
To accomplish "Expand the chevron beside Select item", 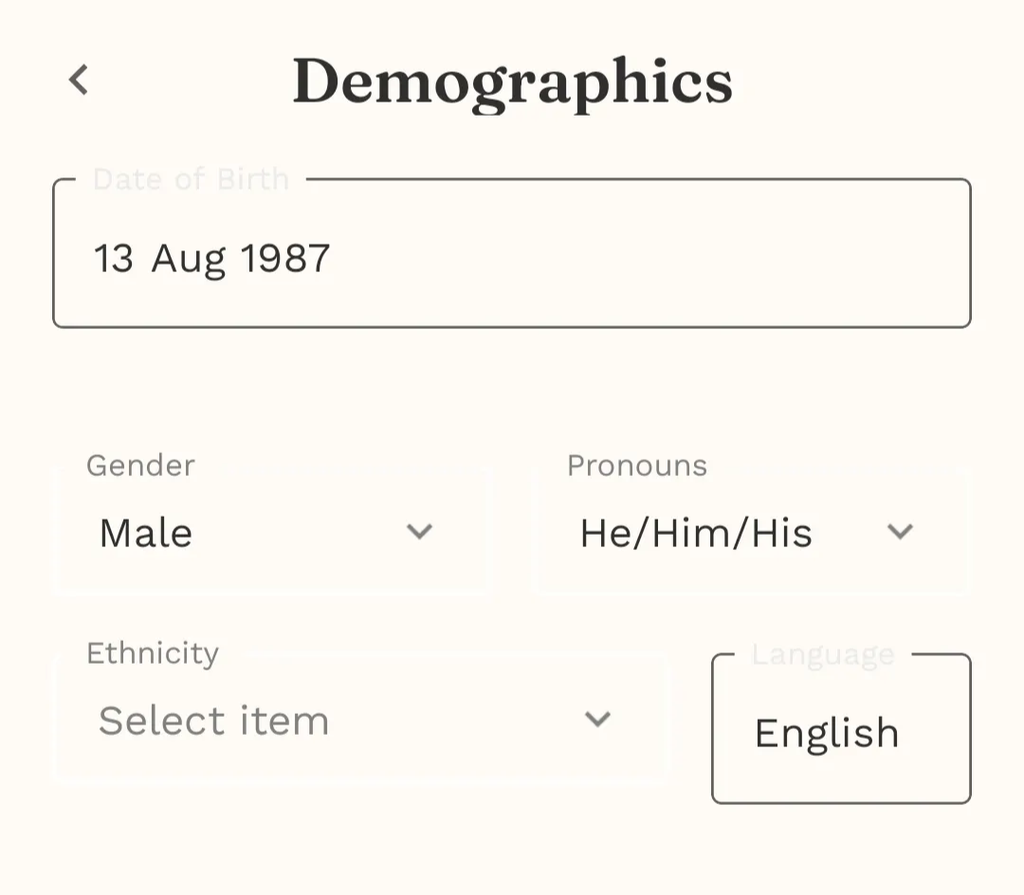I will pos(598,719).
